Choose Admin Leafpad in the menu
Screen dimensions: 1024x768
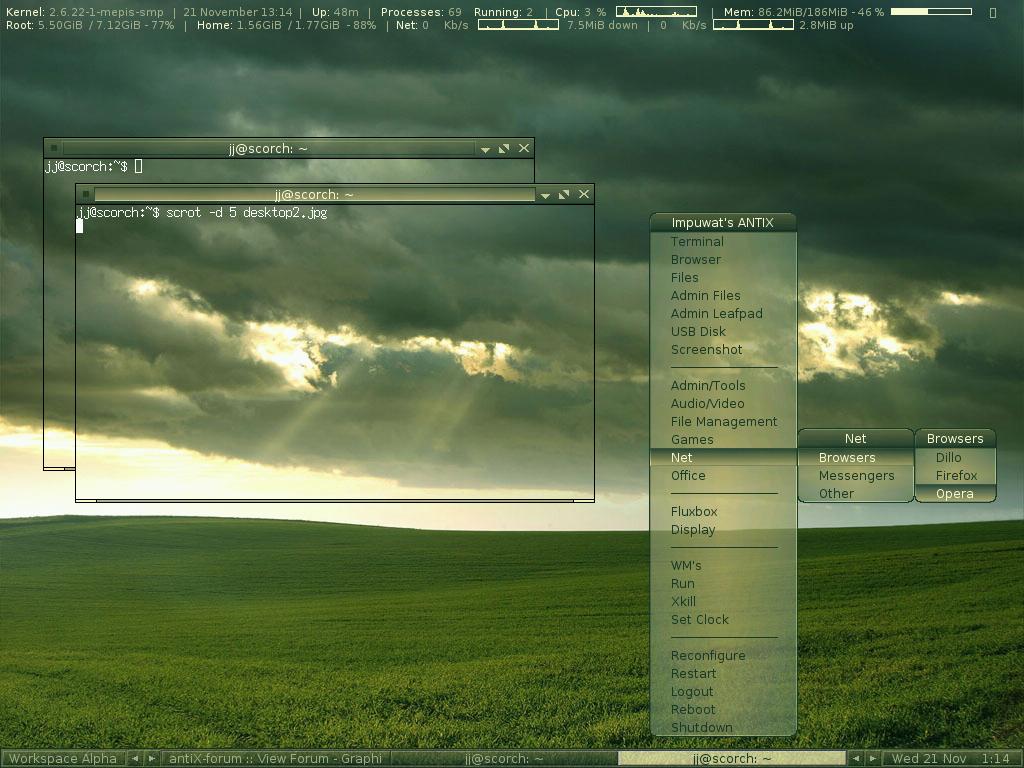[x=724, y=313]
